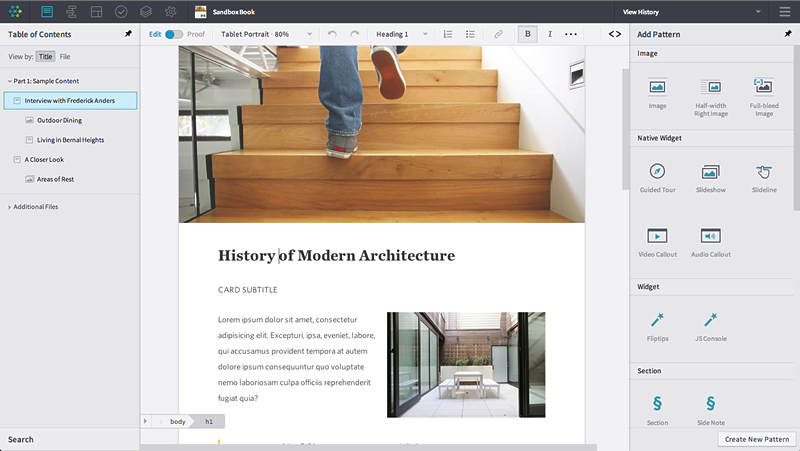Expand the breadcrumb bar arrow
Viewport: 800px width, 451px height.
coord(145,421)
